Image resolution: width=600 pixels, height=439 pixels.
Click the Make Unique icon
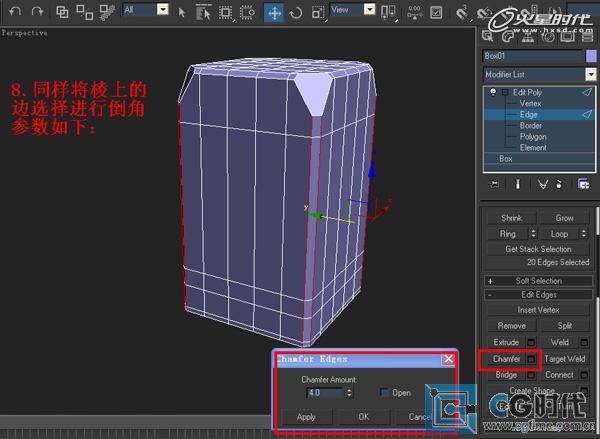542,184
